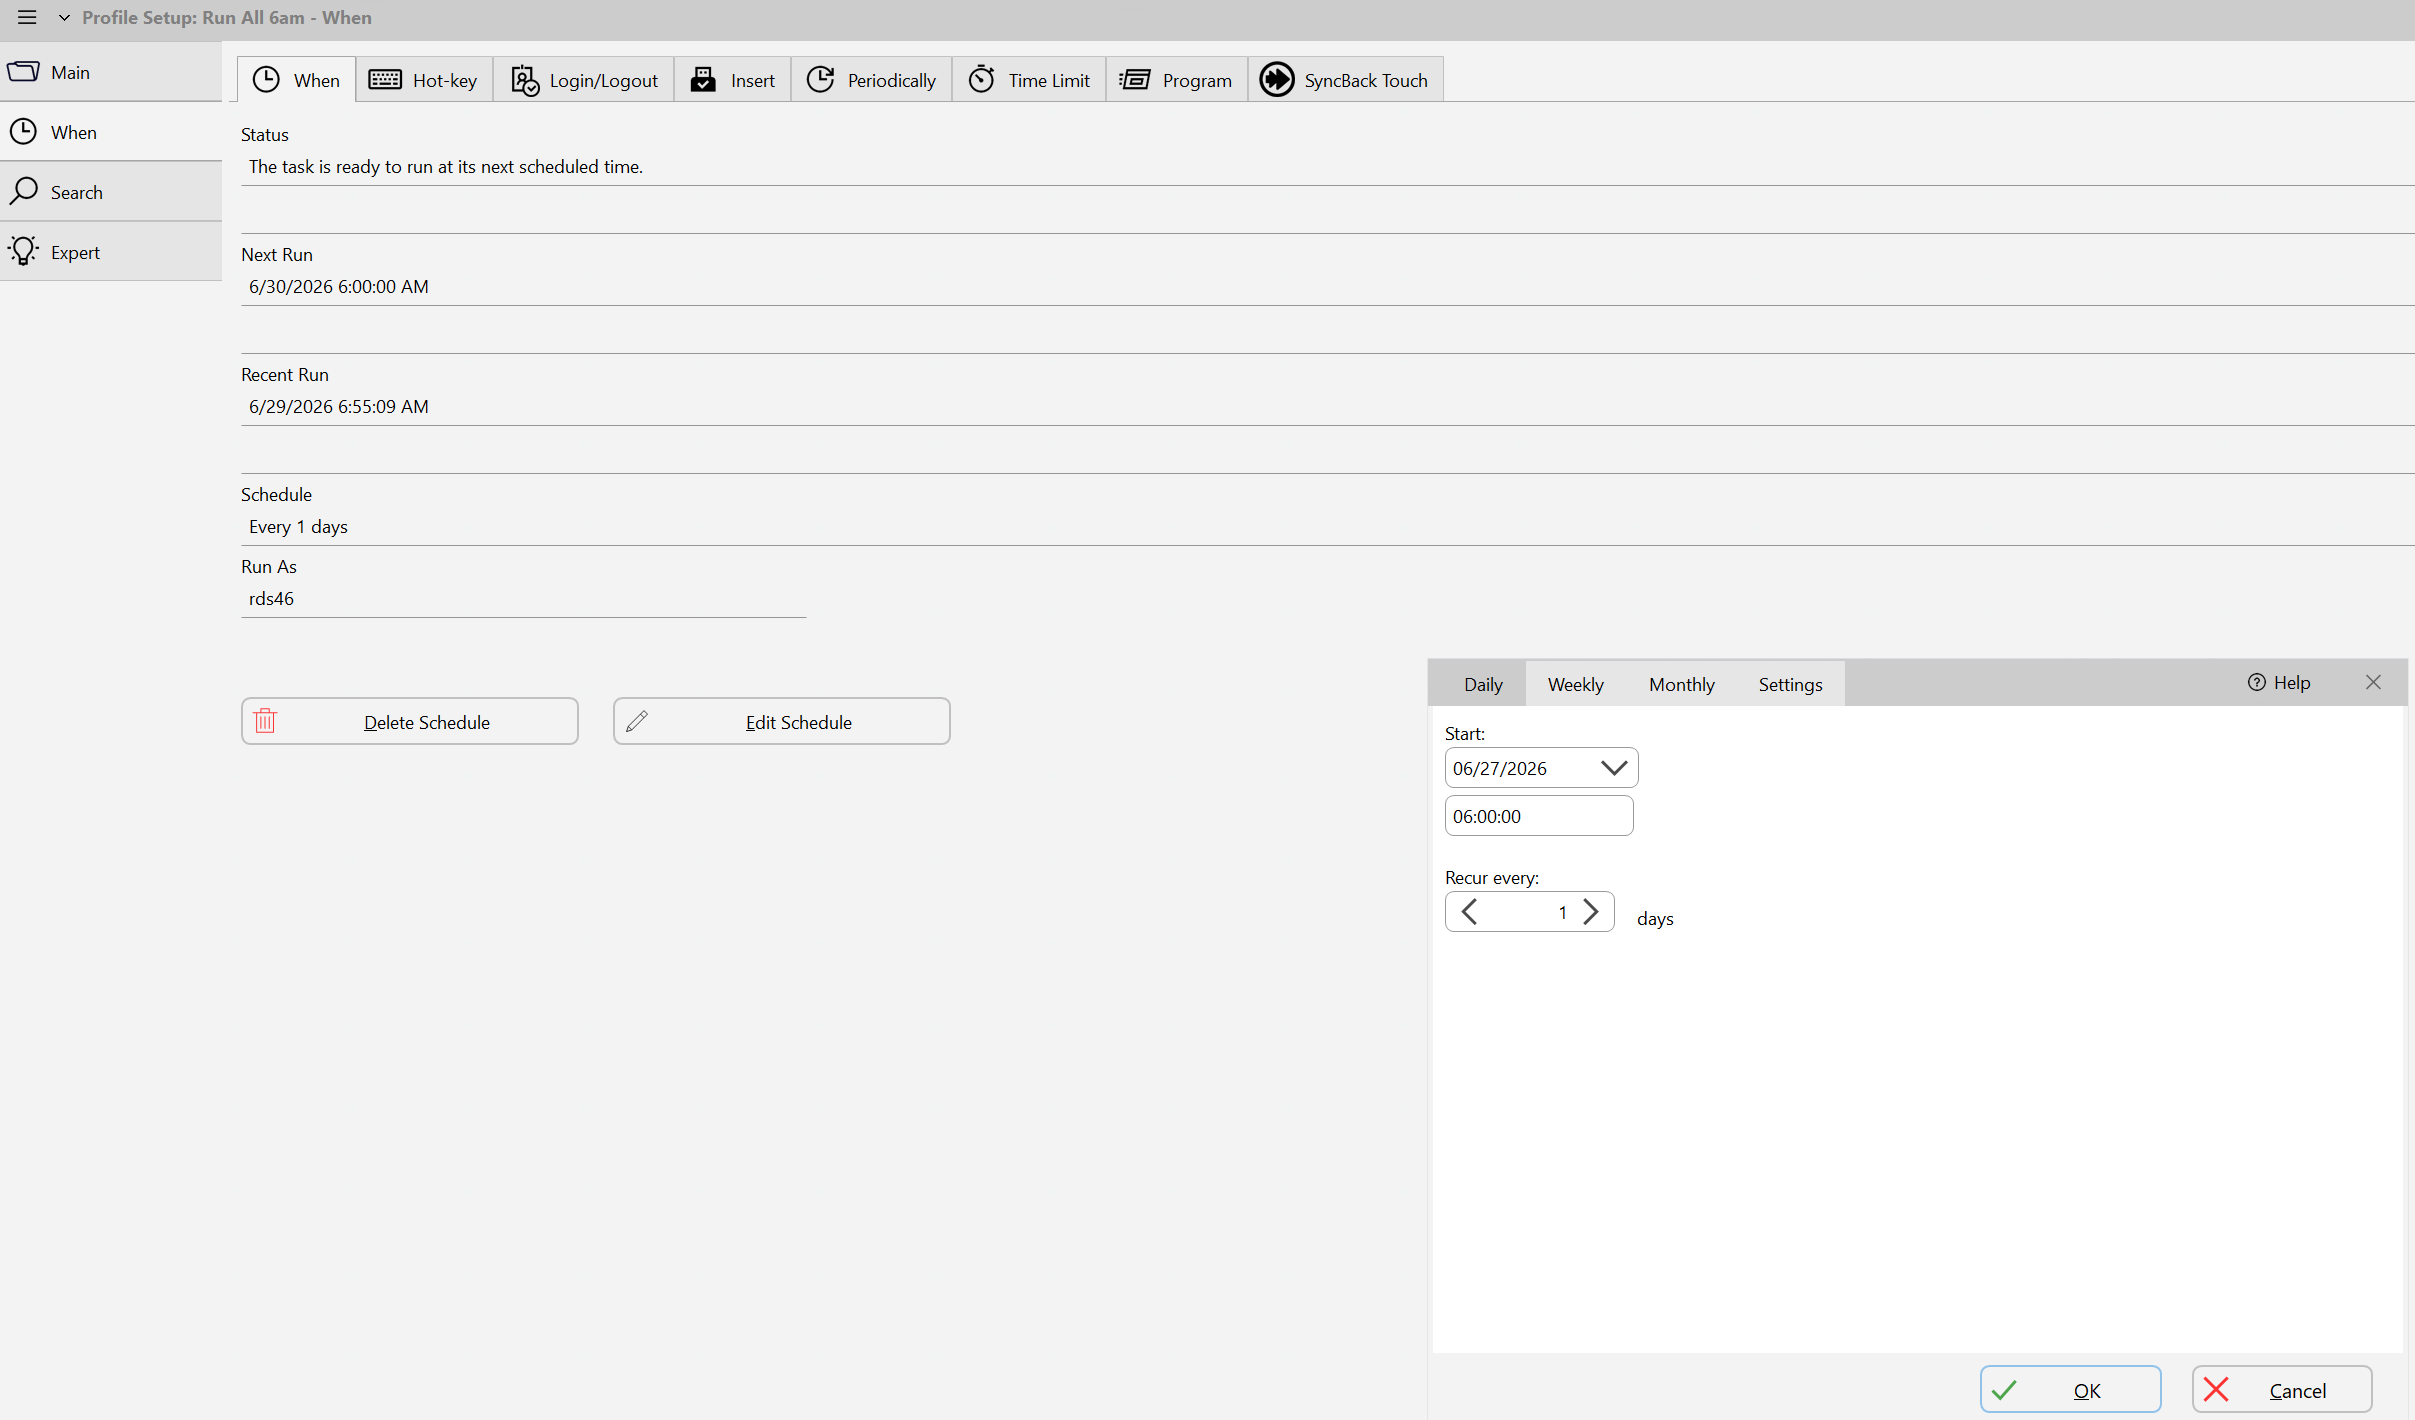Decrease recur days with left arrow
2415x1420 pixels.
pyautogui.click(x=1469, y=912)
